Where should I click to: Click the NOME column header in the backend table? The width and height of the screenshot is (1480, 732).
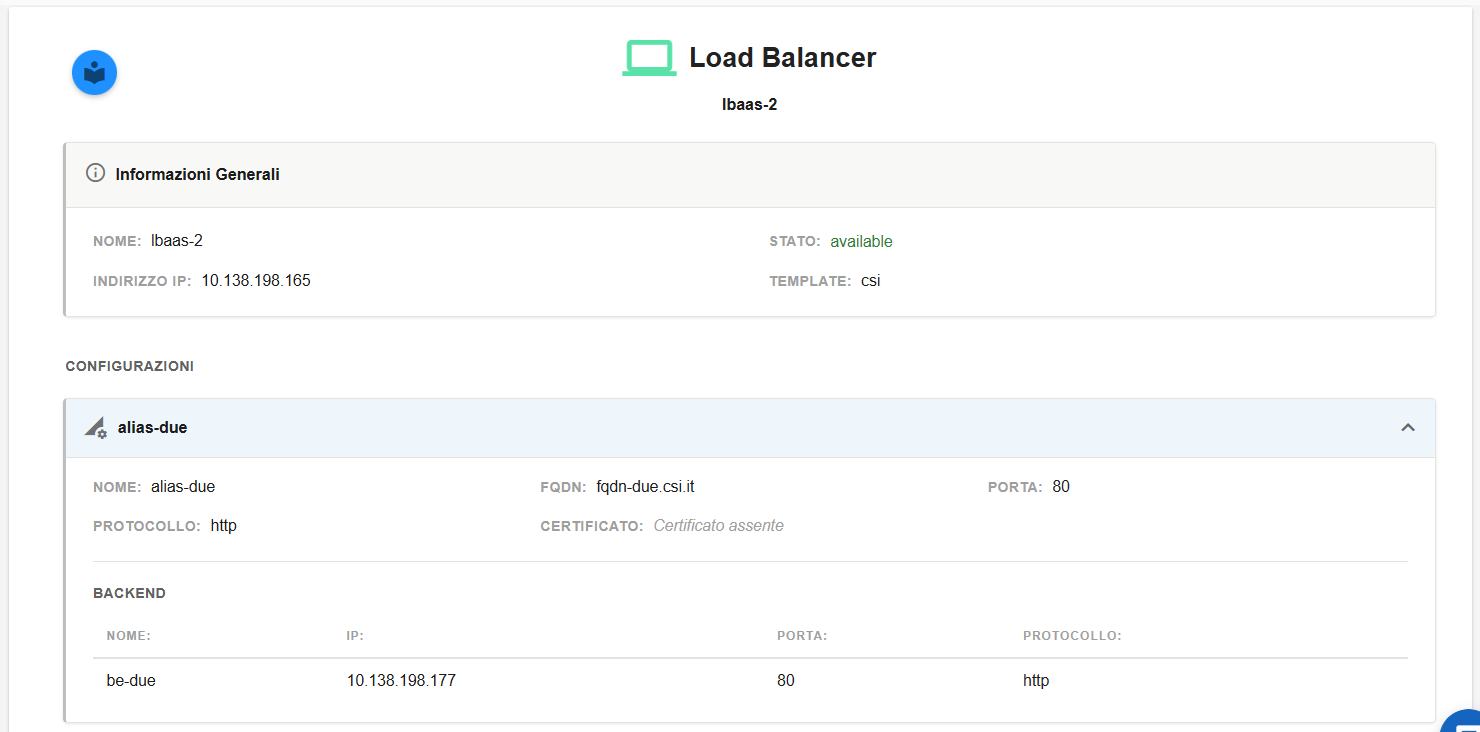[129, 636]
